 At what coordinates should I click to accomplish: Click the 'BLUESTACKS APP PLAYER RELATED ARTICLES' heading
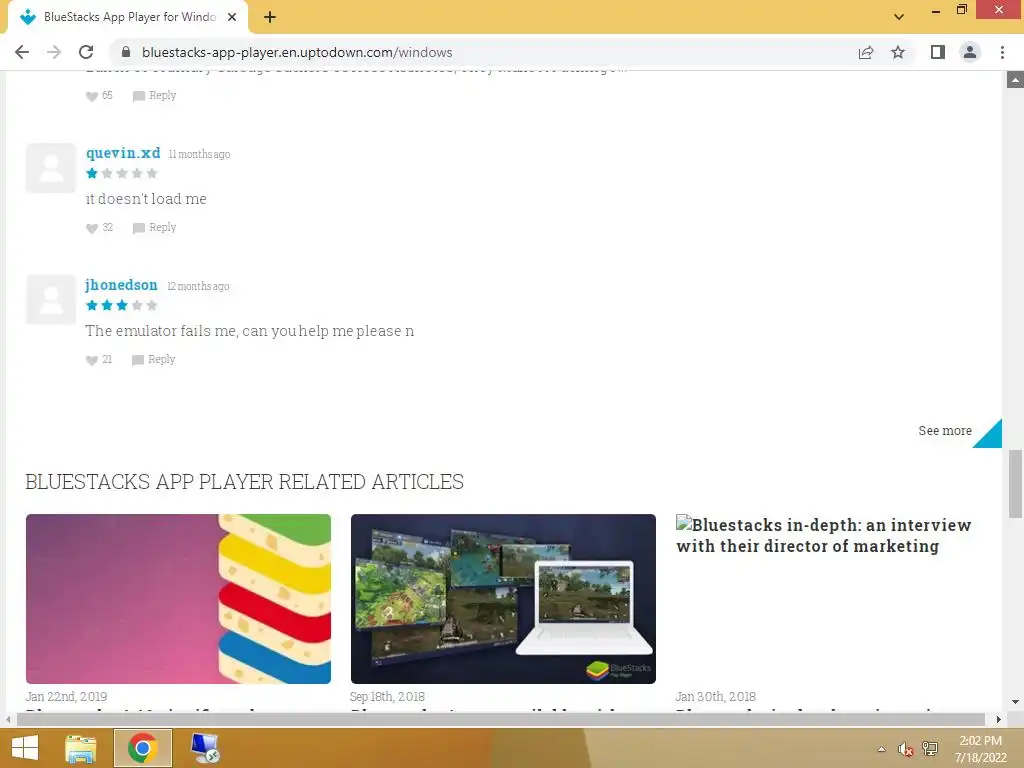pos(244,482)
